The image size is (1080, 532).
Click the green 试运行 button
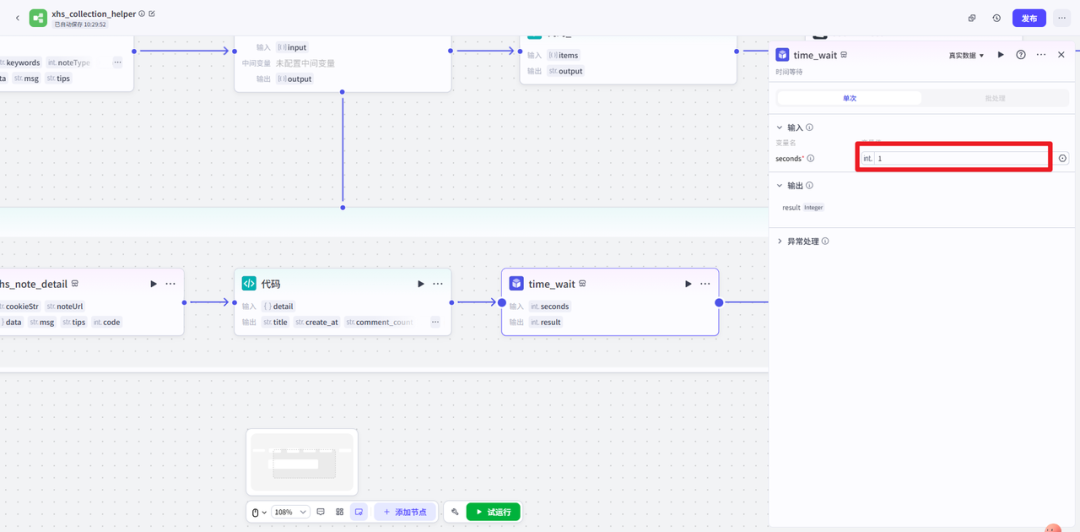click(x=493, y=512)
